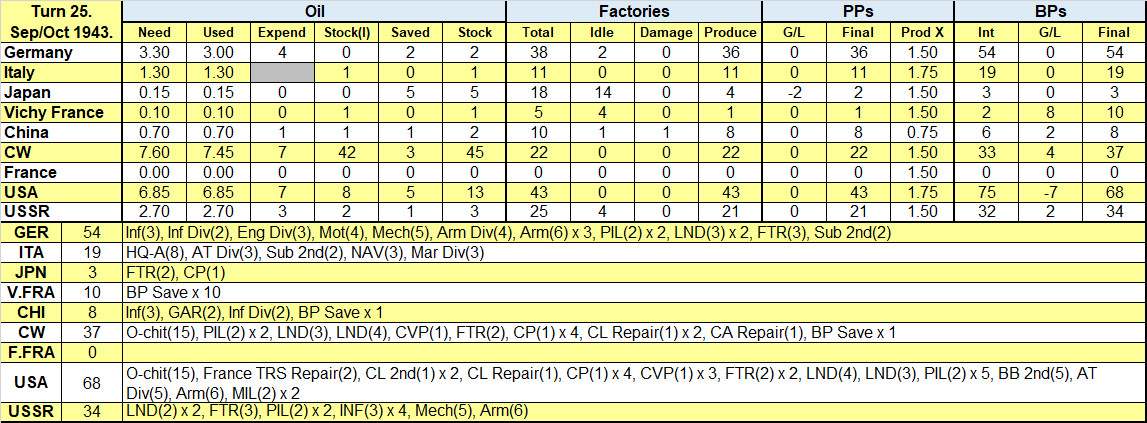Select the Prod X column header
This screenshot has width=1147, height=423.
pos(922,34)
